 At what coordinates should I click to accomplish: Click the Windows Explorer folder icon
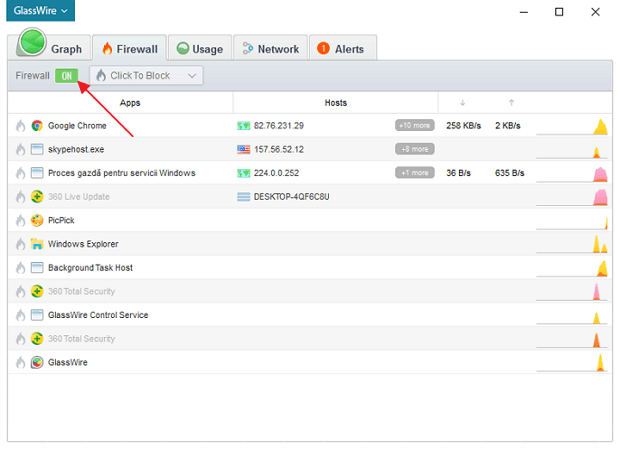pos(37,244)
